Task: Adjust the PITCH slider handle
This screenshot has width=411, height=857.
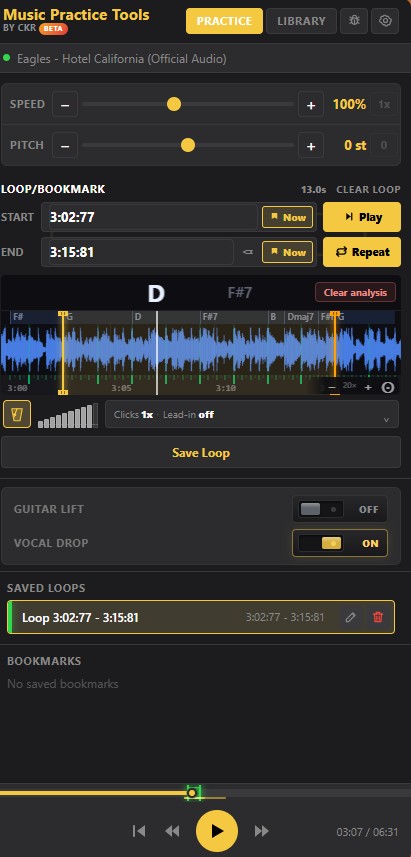Action: (x=188, y=145)
